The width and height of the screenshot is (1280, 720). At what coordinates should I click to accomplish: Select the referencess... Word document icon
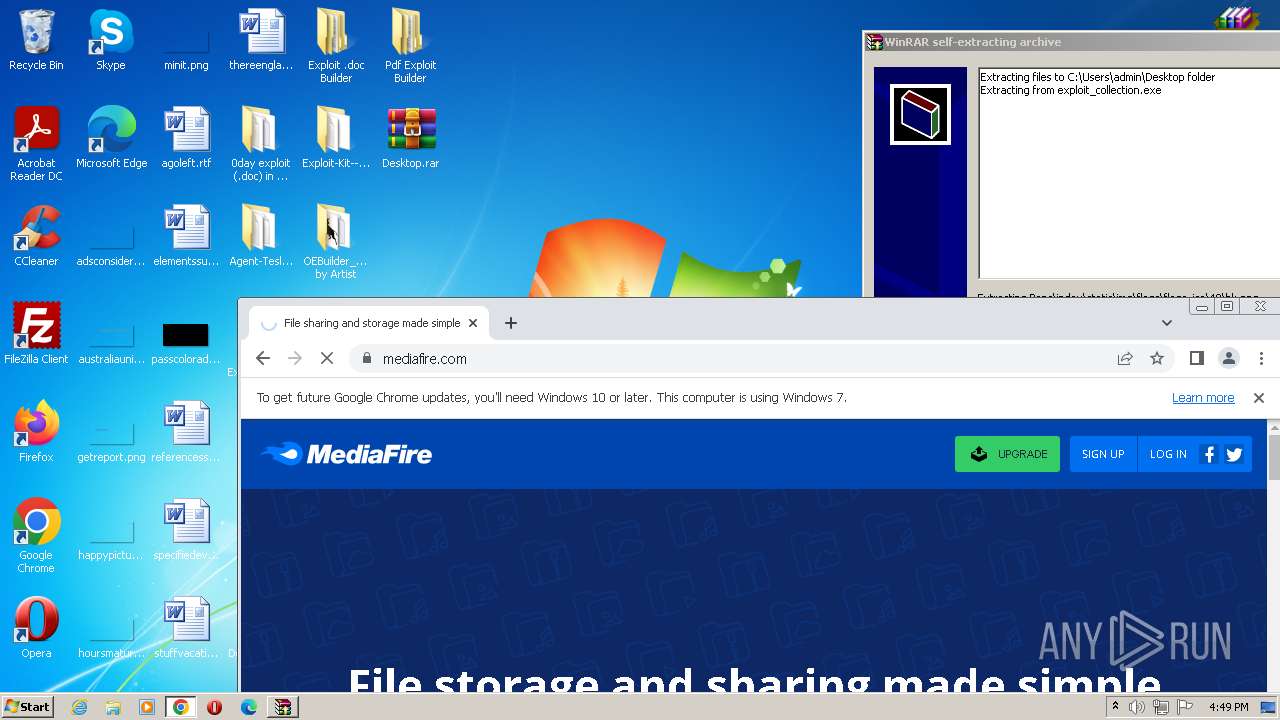186,432
